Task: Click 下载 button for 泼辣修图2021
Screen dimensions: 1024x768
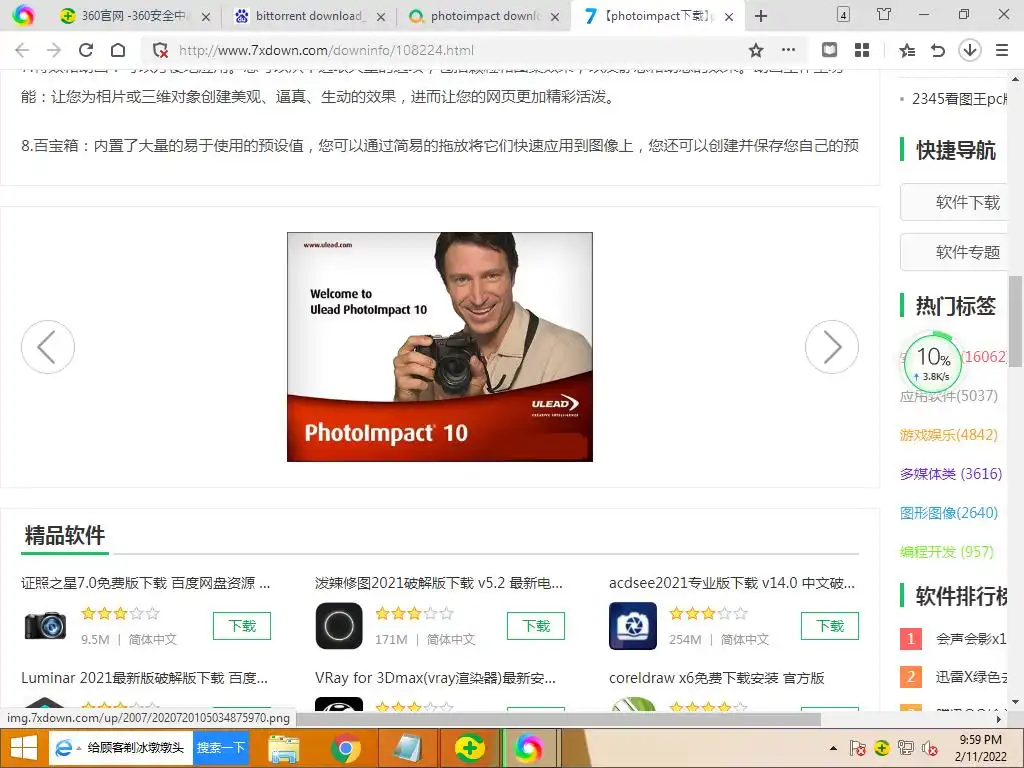Action: [x=536, y=626]
